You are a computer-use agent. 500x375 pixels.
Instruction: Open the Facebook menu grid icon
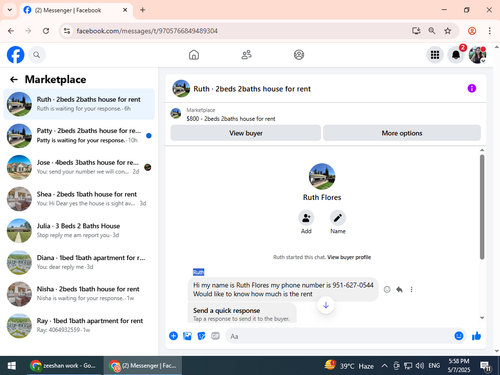435,55
